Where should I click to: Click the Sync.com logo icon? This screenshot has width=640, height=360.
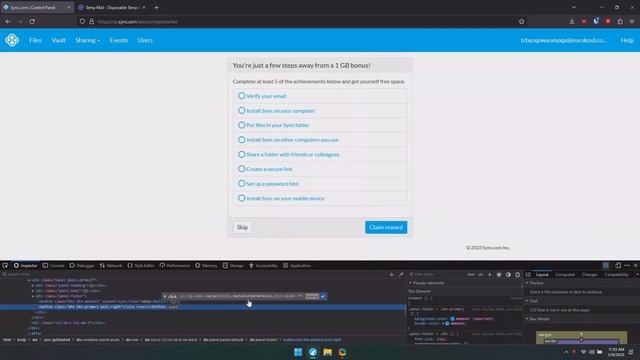pyautogui.click(x=12, y=40)
